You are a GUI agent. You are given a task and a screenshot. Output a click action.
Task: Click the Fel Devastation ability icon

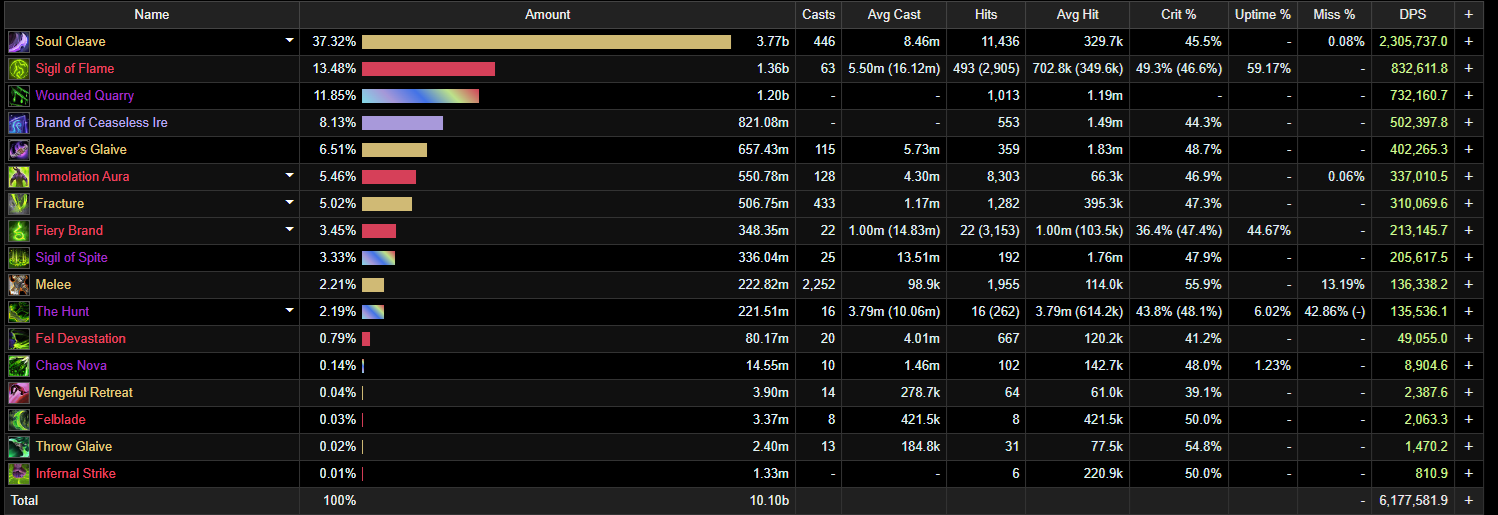19,339
